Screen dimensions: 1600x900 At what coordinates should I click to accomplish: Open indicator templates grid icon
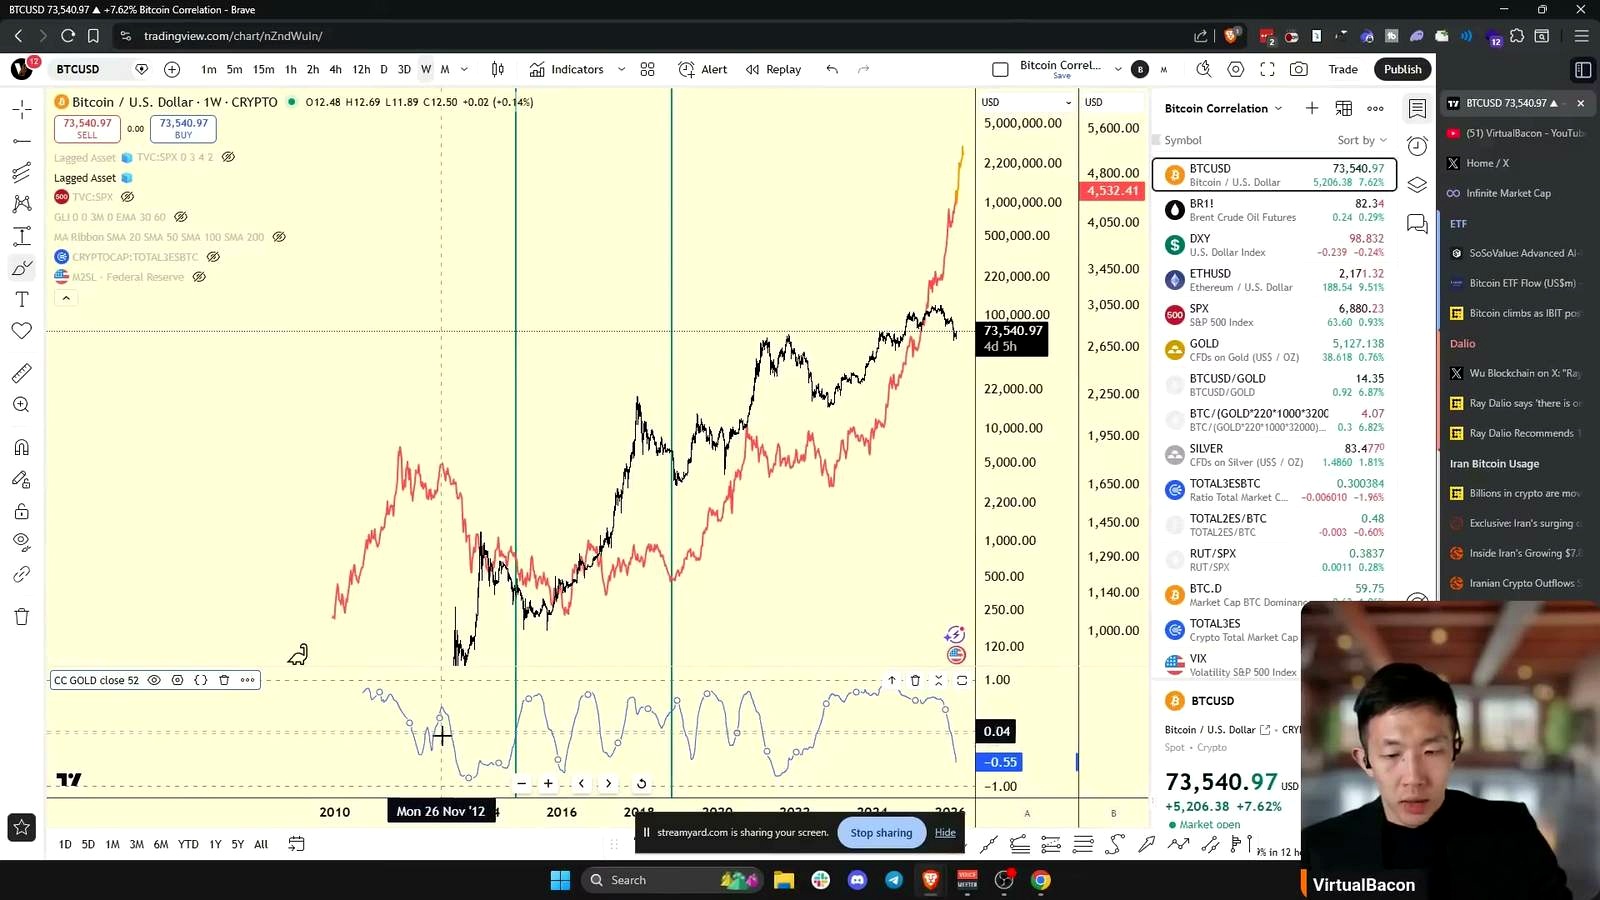pyautogui.click(x=648, y=69)
